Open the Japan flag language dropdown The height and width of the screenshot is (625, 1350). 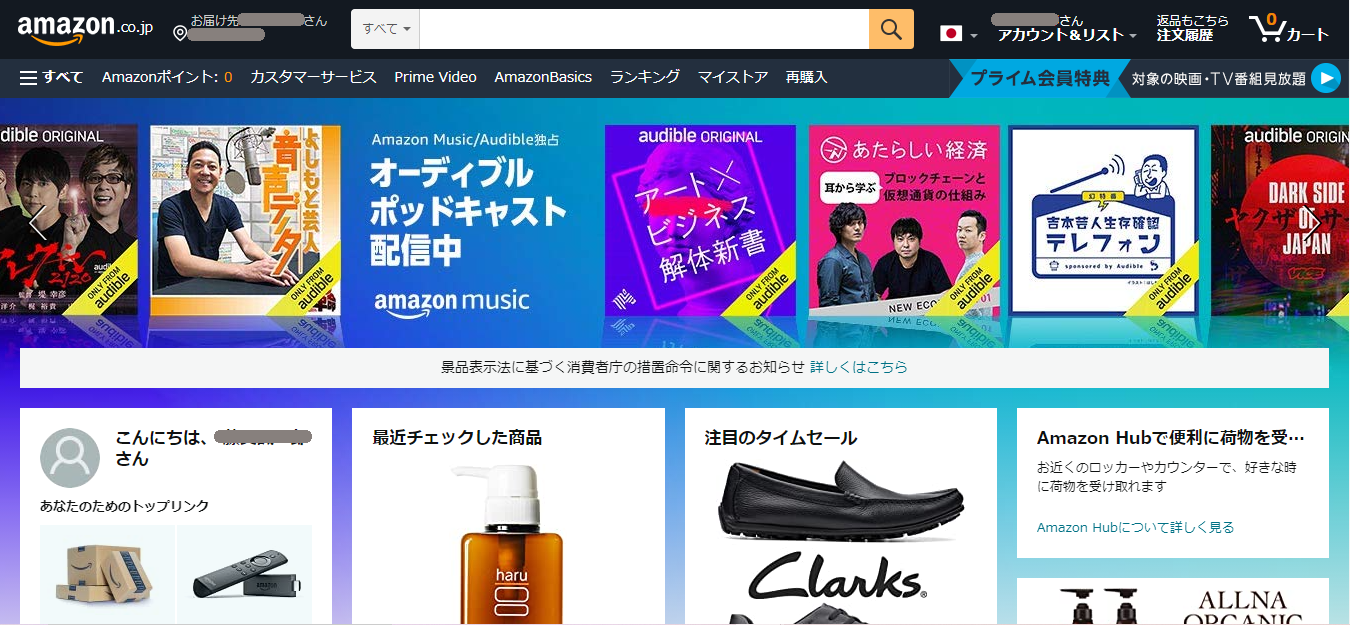point(958,34)
